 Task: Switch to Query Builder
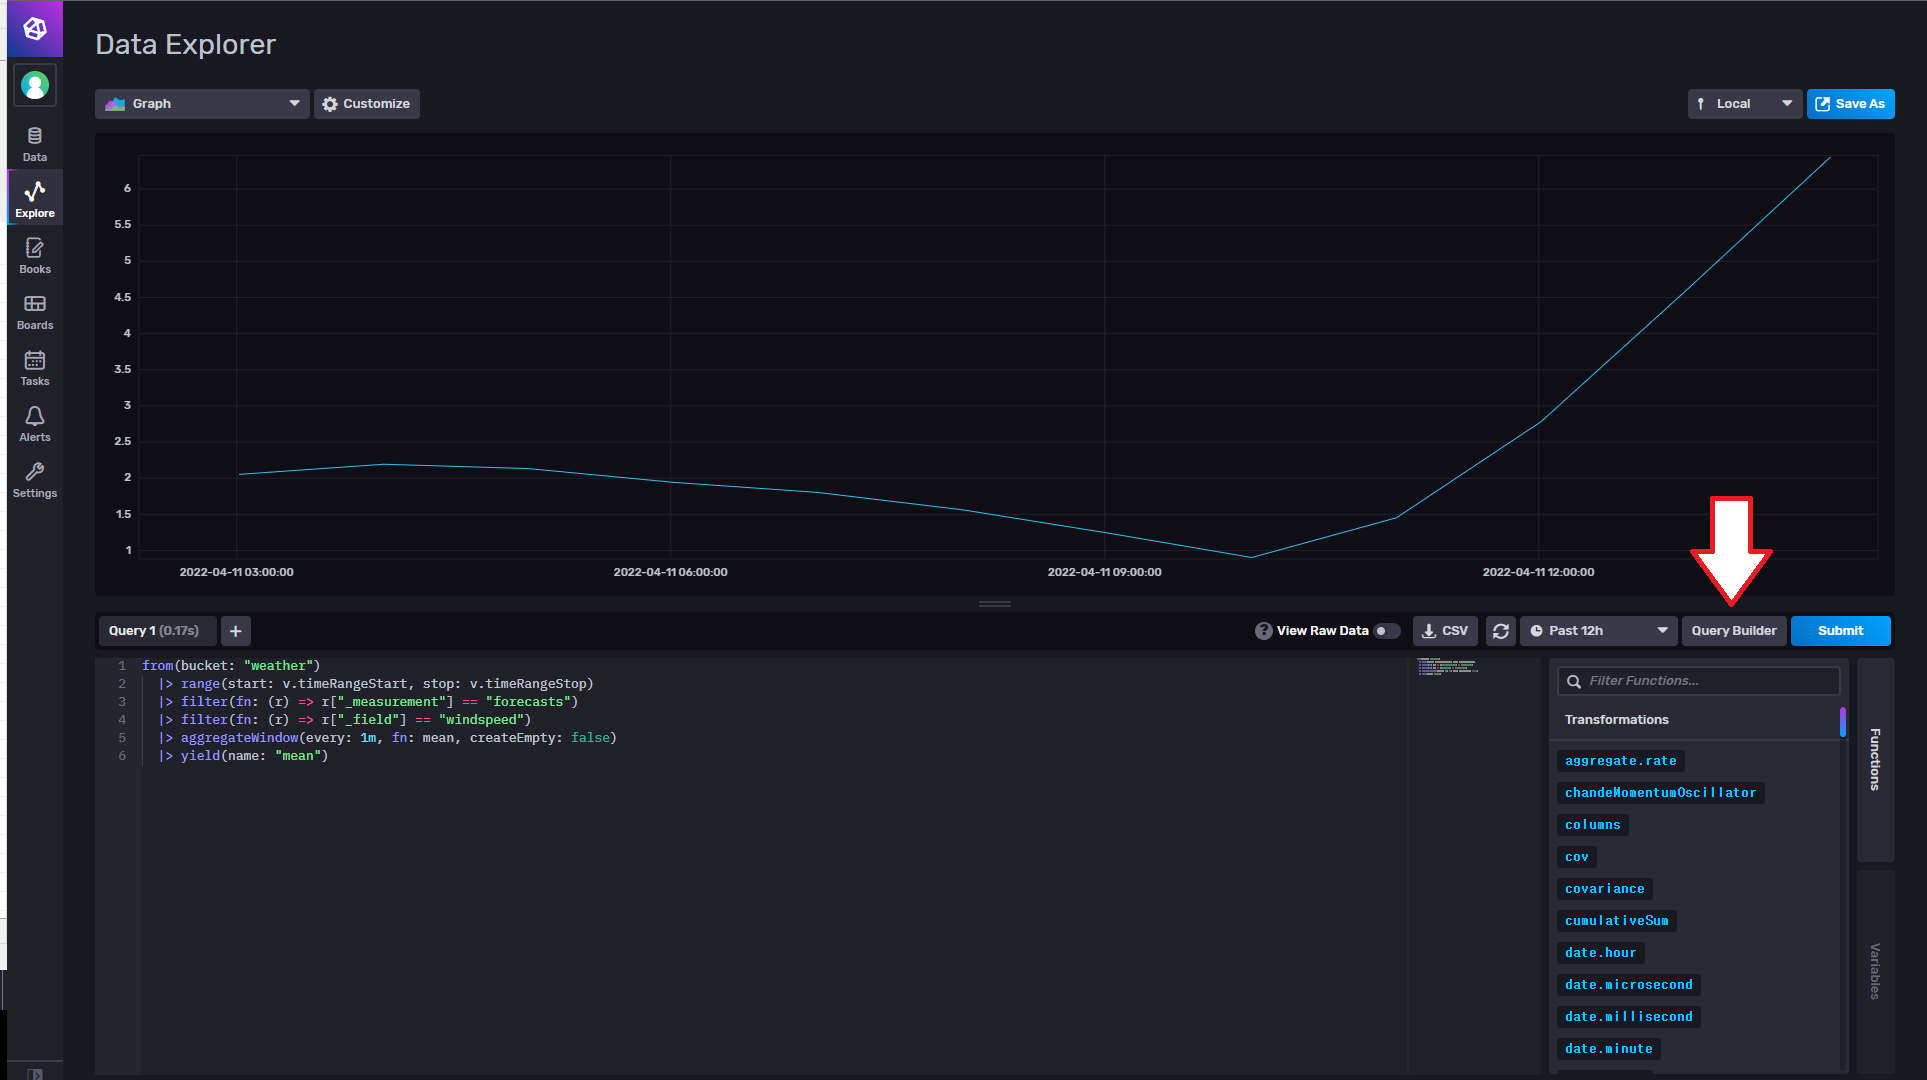click(1734, 631)
